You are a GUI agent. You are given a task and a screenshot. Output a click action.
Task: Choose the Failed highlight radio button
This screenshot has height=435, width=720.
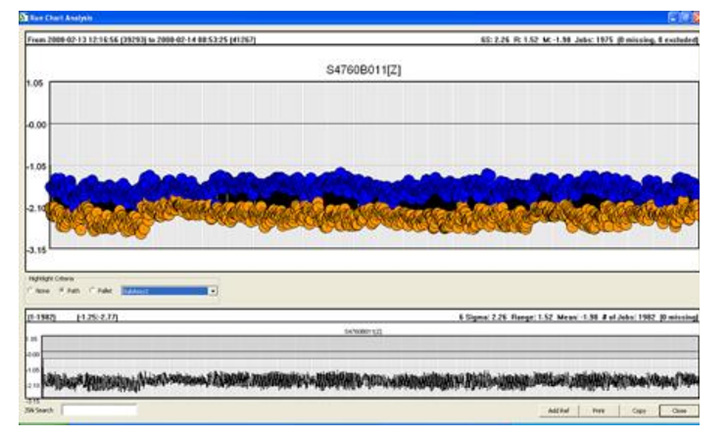[x=93, y=292]
